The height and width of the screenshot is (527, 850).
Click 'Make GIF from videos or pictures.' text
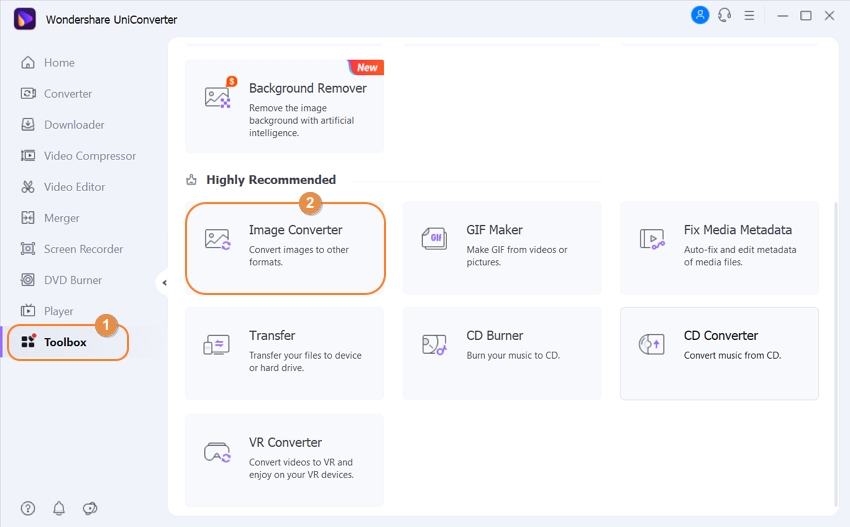(517, 256)
